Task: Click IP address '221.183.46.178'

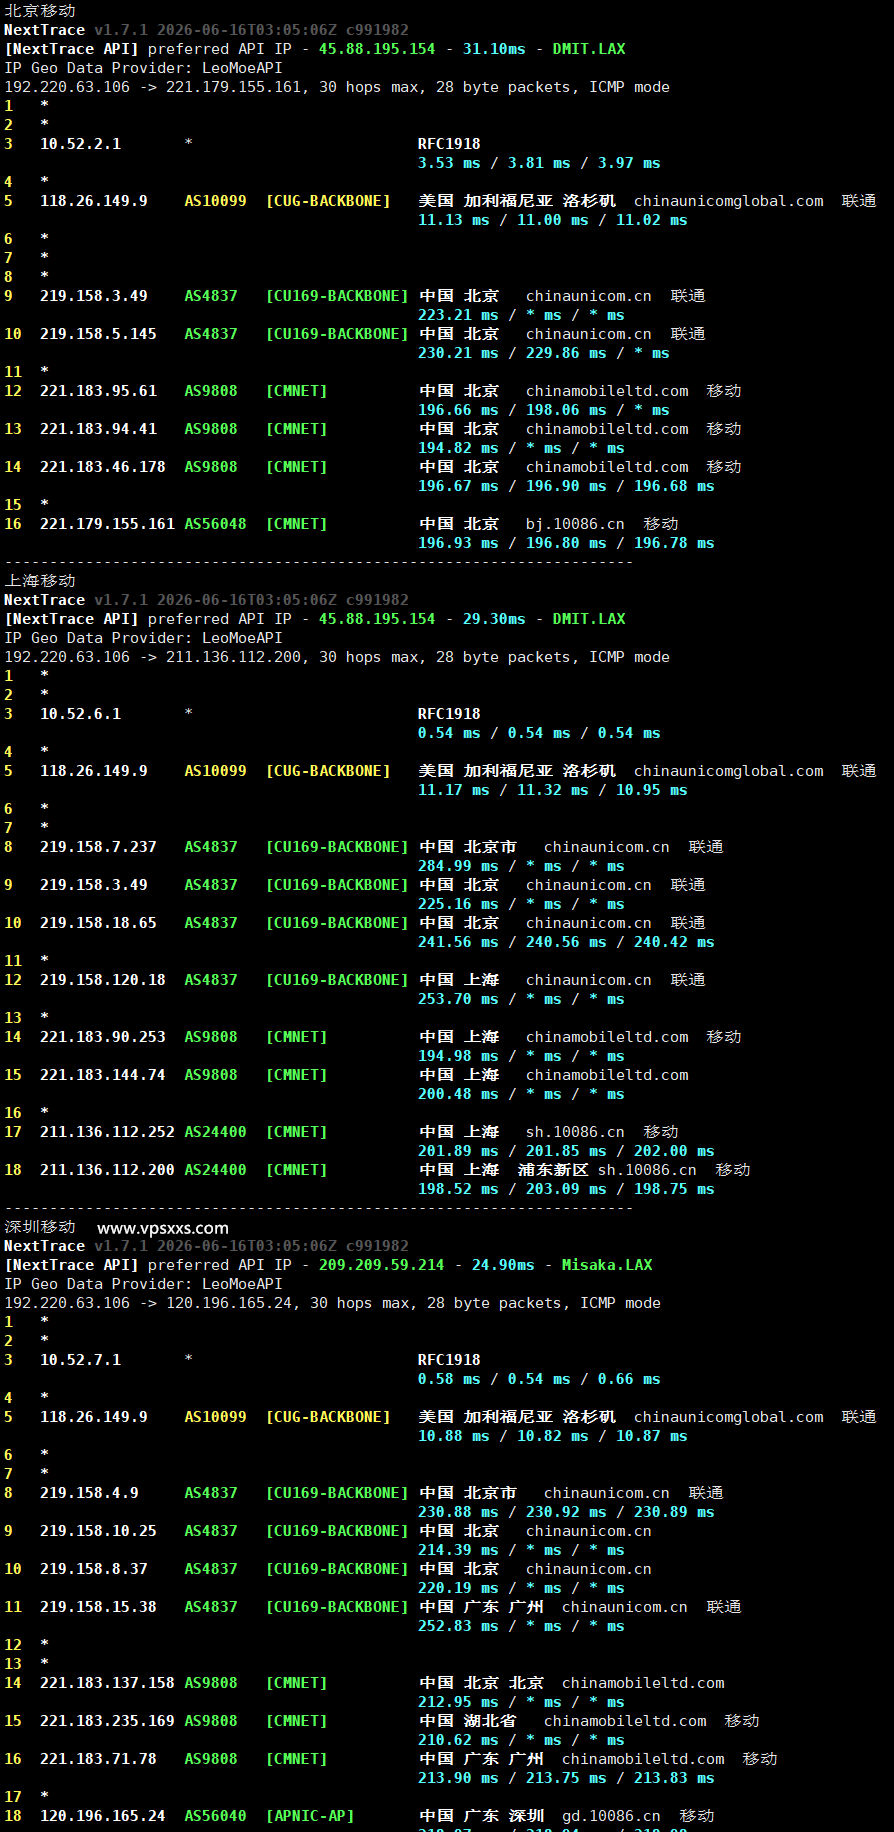Action: point(103,466)
